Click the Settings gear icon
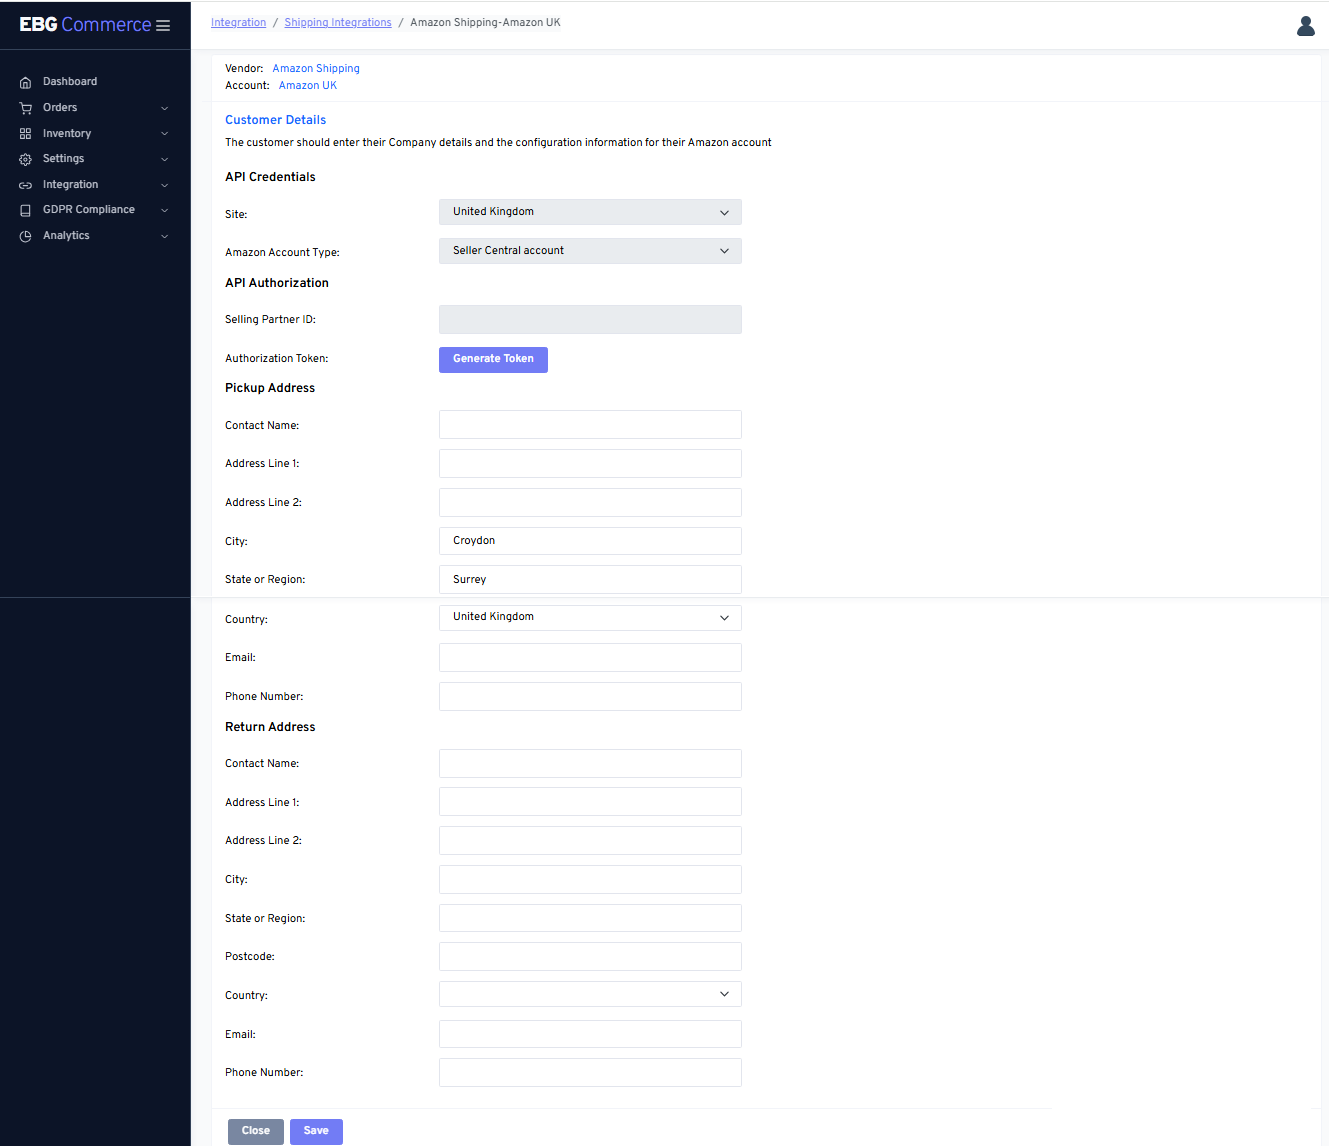This screenshot has height=1146, width=1329. (26, 159)
